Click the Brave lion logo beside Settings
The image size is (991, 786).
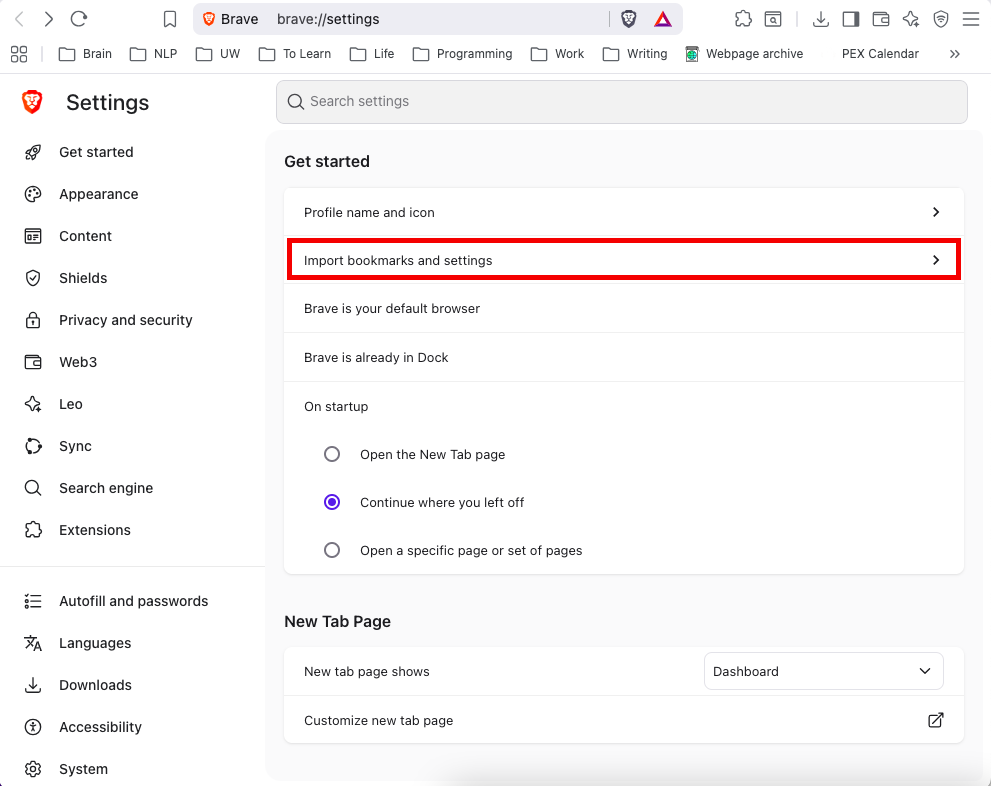point(32,102)
